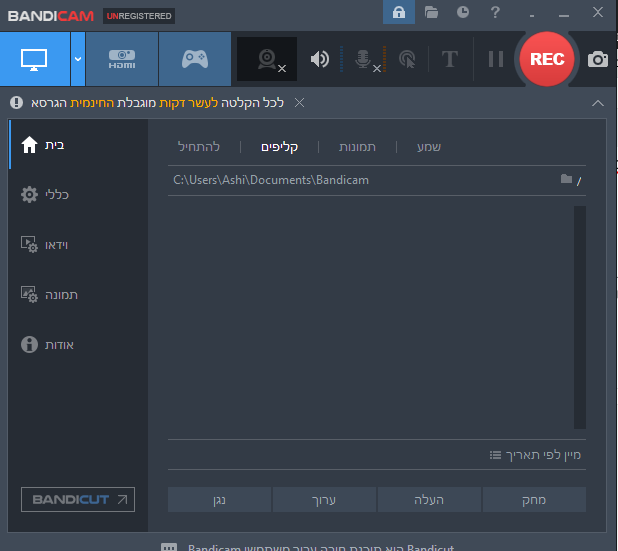Screen dimensions: 618x551
Task: Click the מחק delete button
Action: point(534,500)
